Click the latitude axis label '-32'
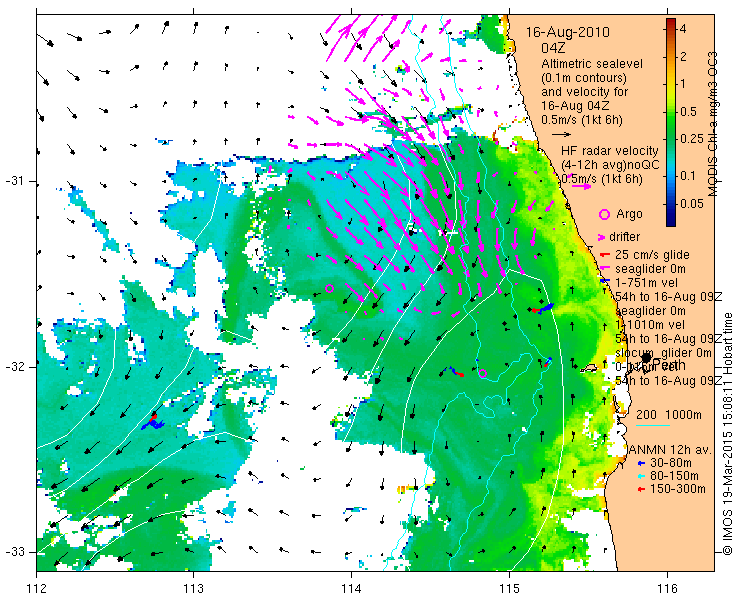This screenshot has height=600, width=740. pyautogui.click(x=14, y=367)
